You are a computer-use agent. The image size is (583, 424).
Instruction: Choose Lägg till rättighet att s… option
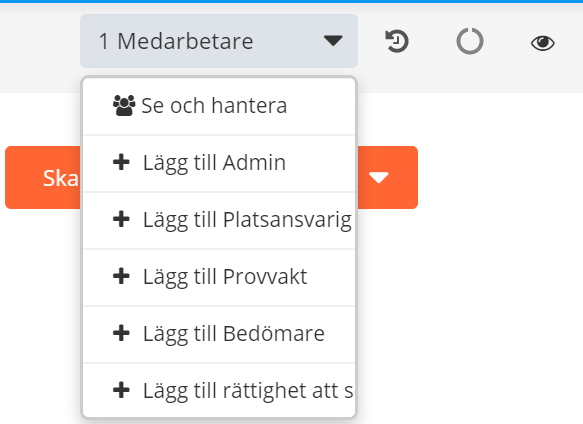219,391
